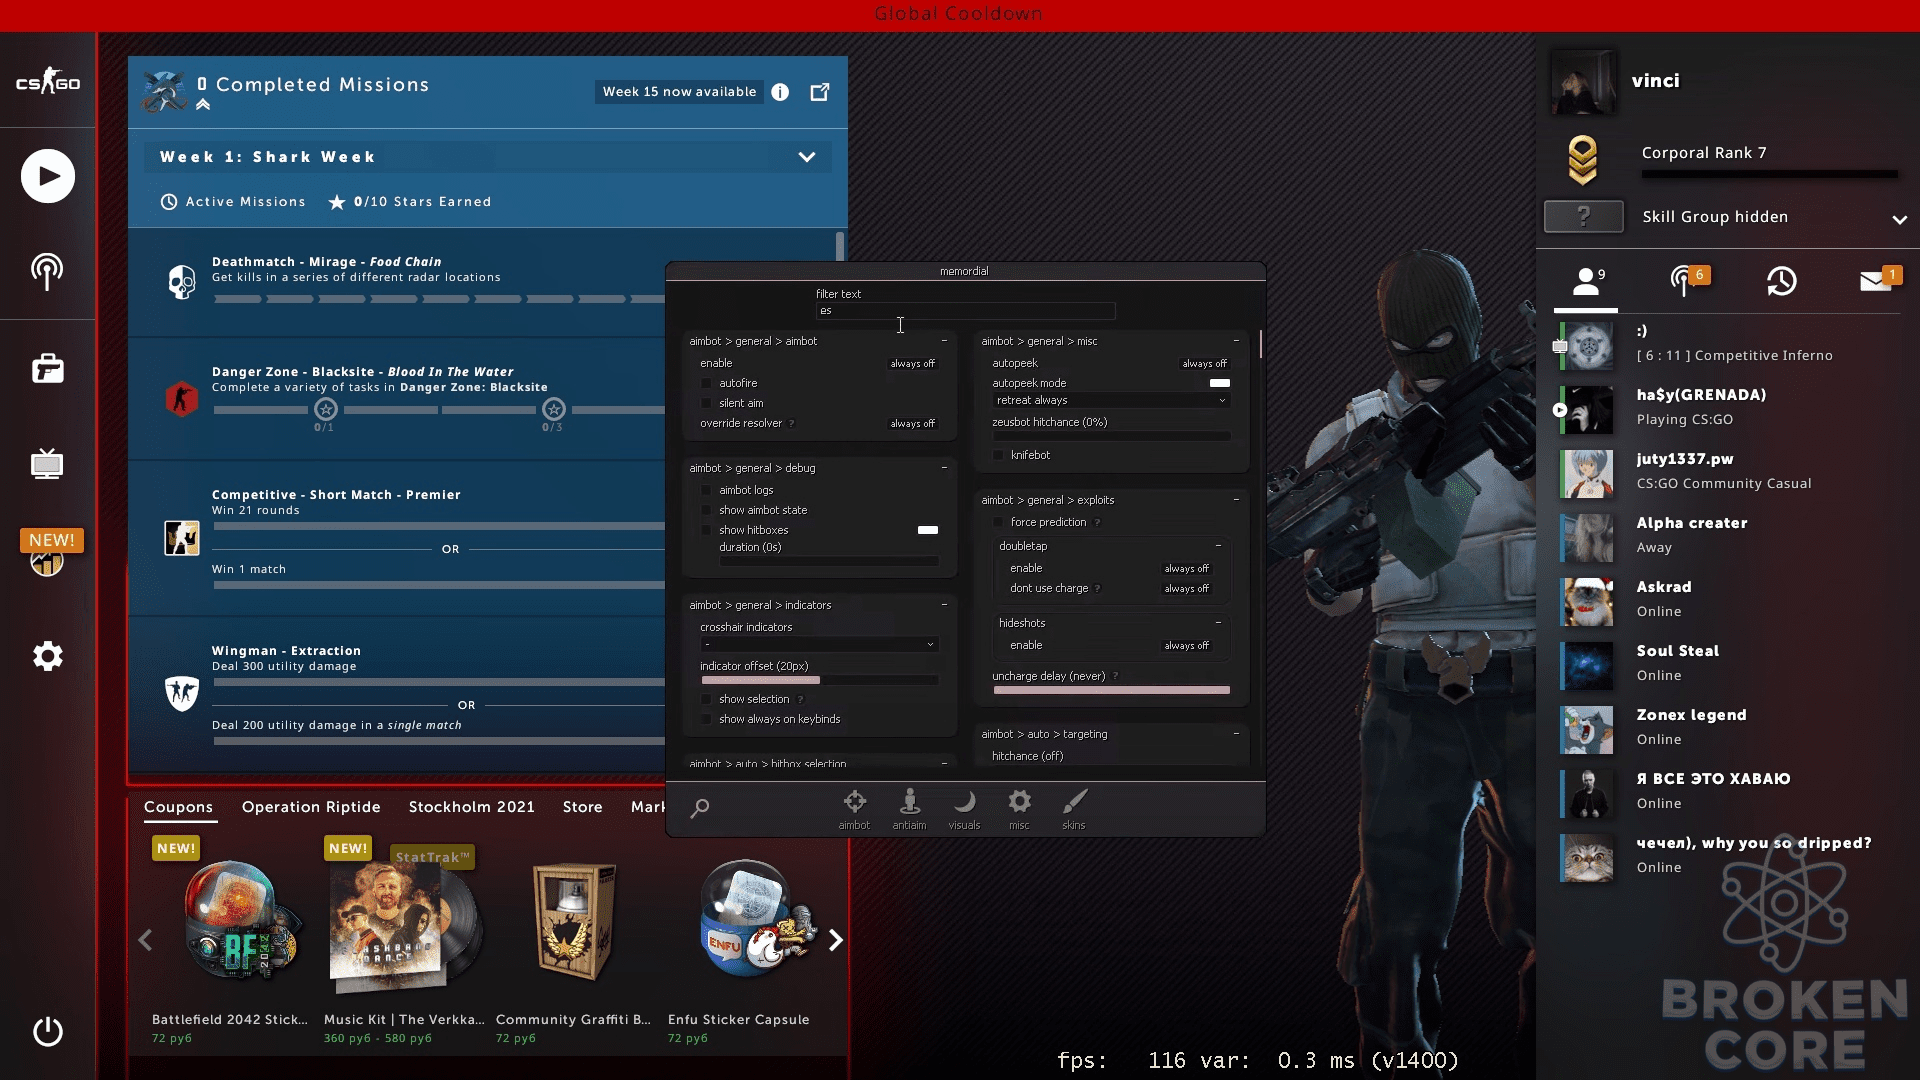Expand the Skill Group hidden chevron
Viewport: 1920px width, 1080px height.
[x=1899, y=219]
